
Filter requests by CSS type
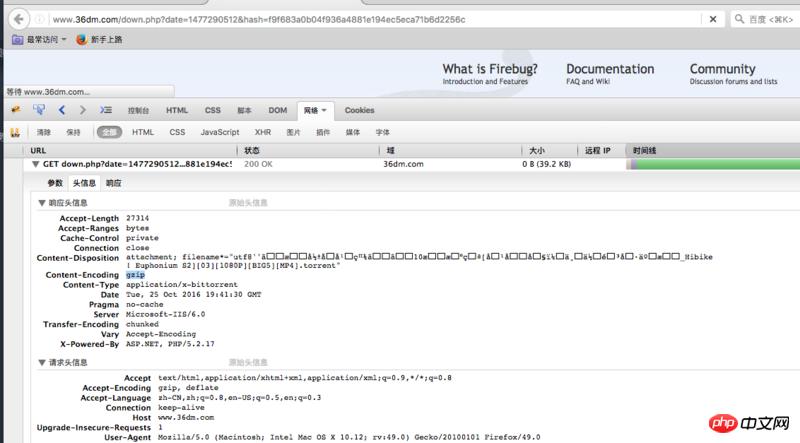(x=177, y=132)
